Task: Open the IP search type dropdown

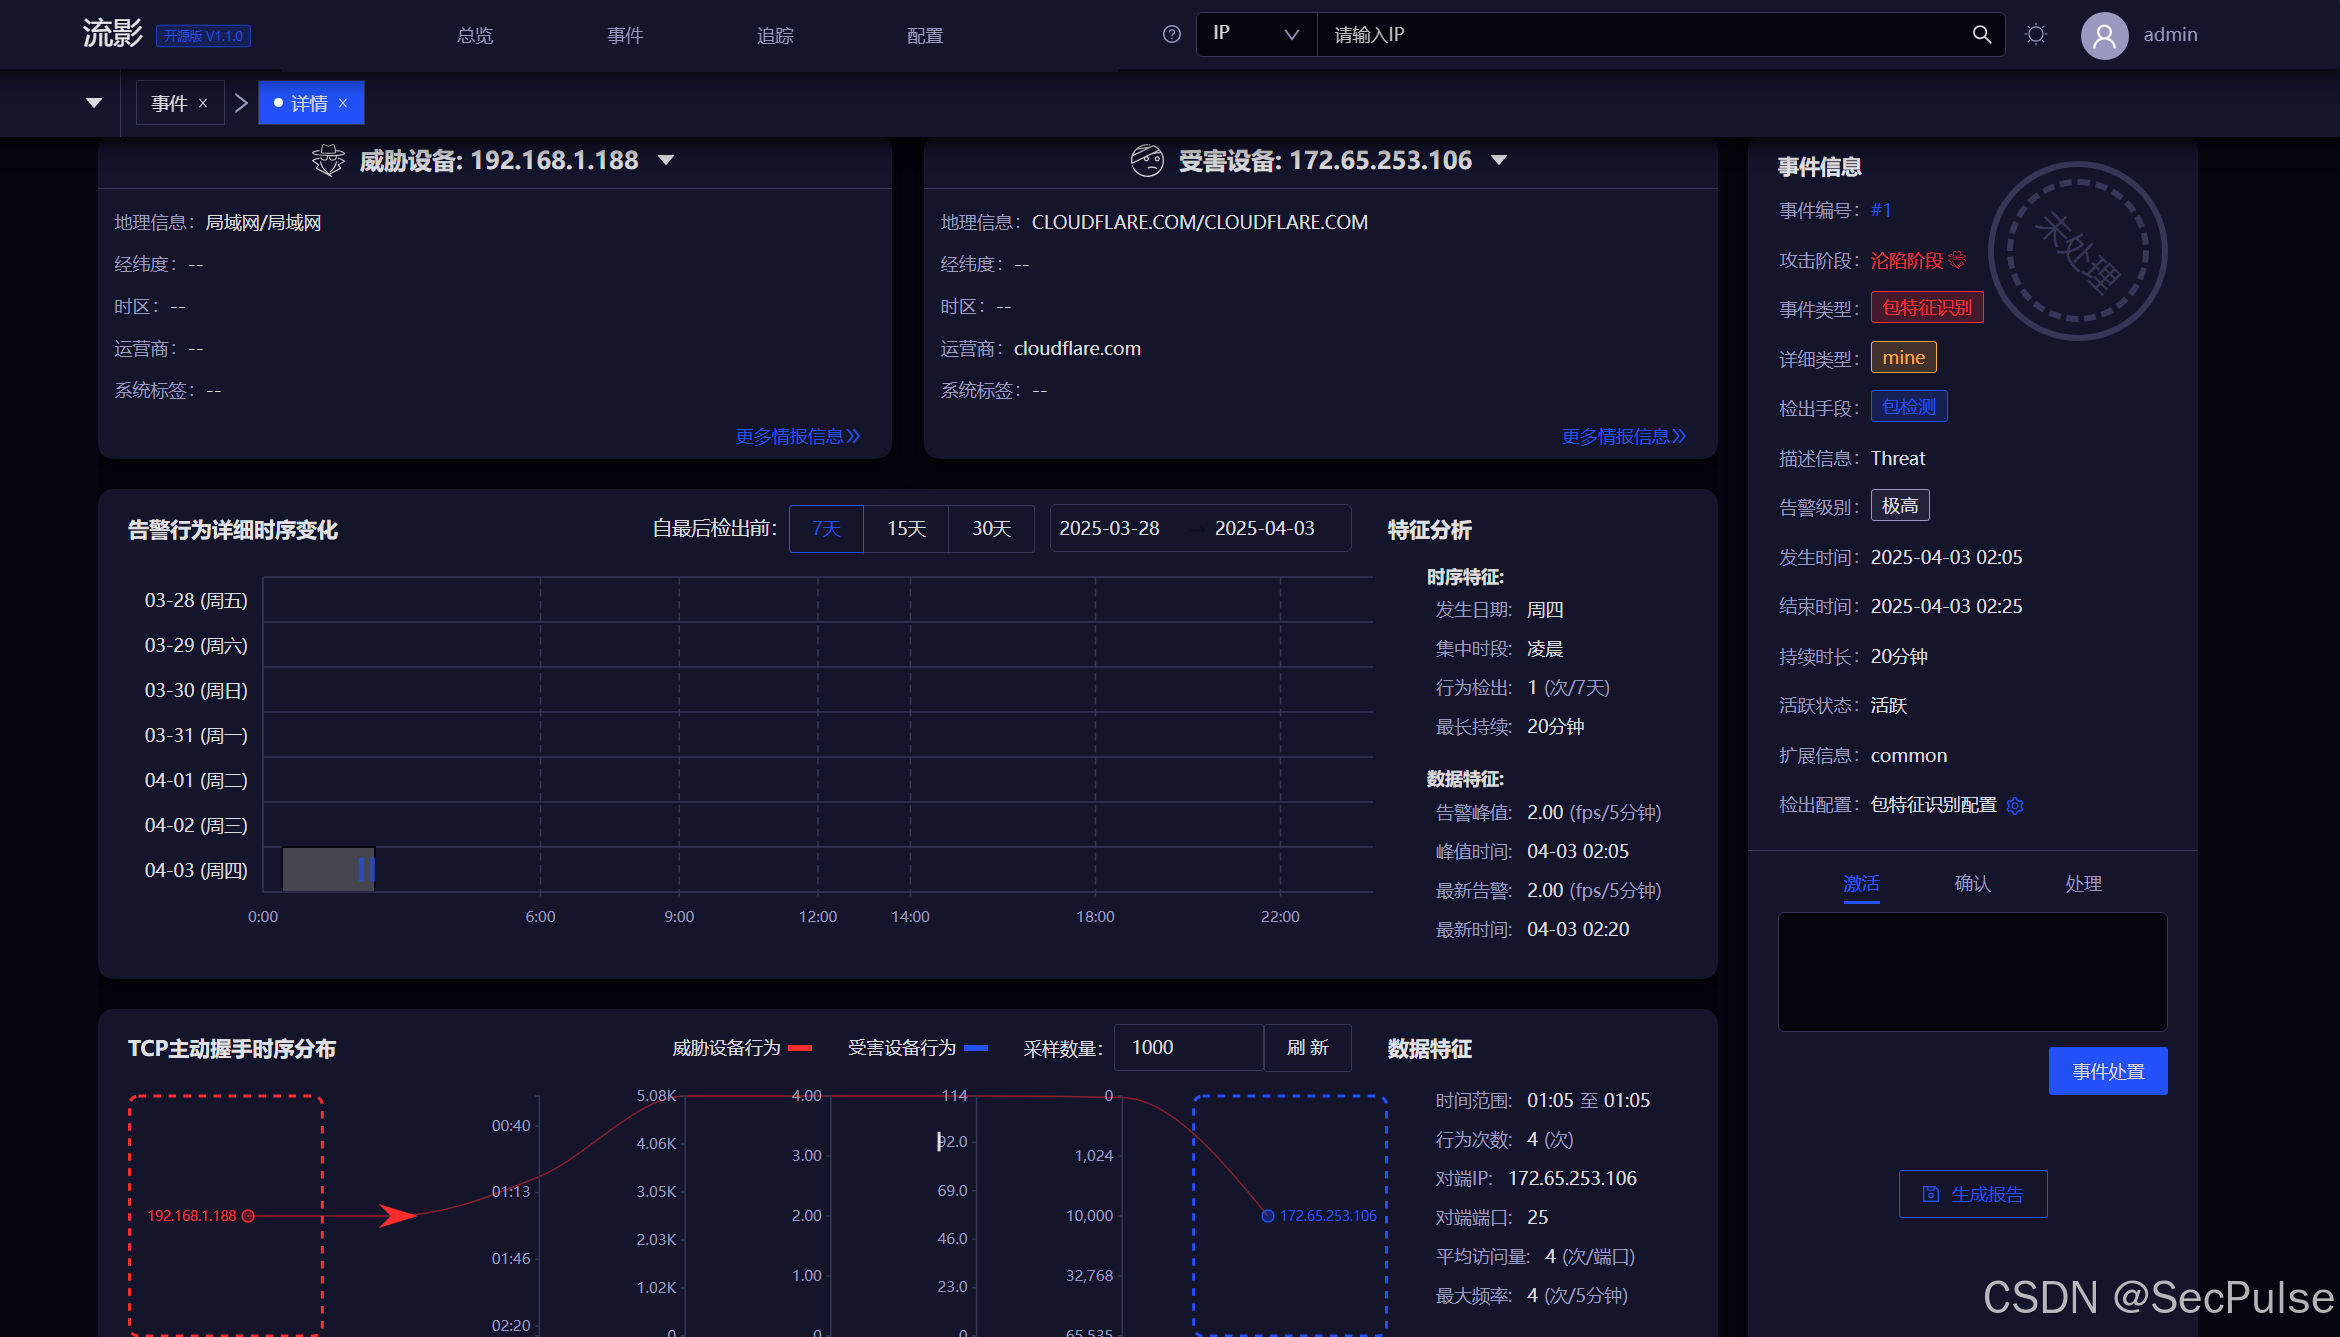Action: 1256,35
